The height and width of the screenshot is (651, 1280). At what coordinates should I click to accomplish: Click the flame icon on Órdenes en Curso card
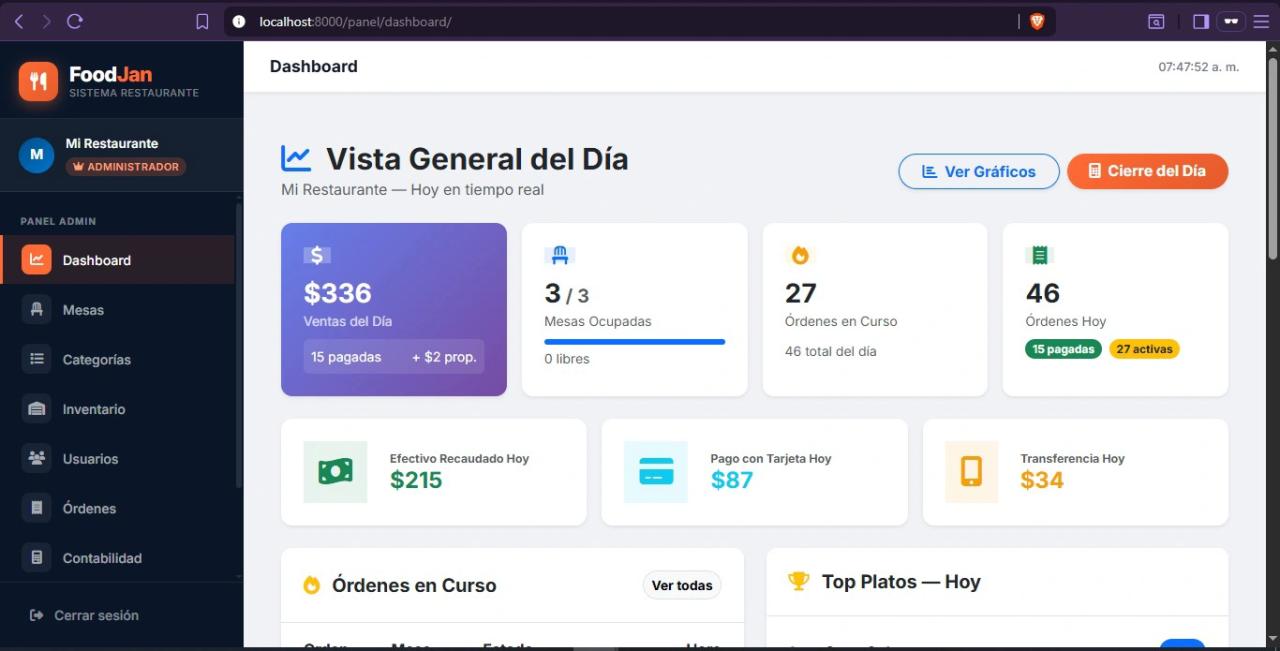pos(800,255)
